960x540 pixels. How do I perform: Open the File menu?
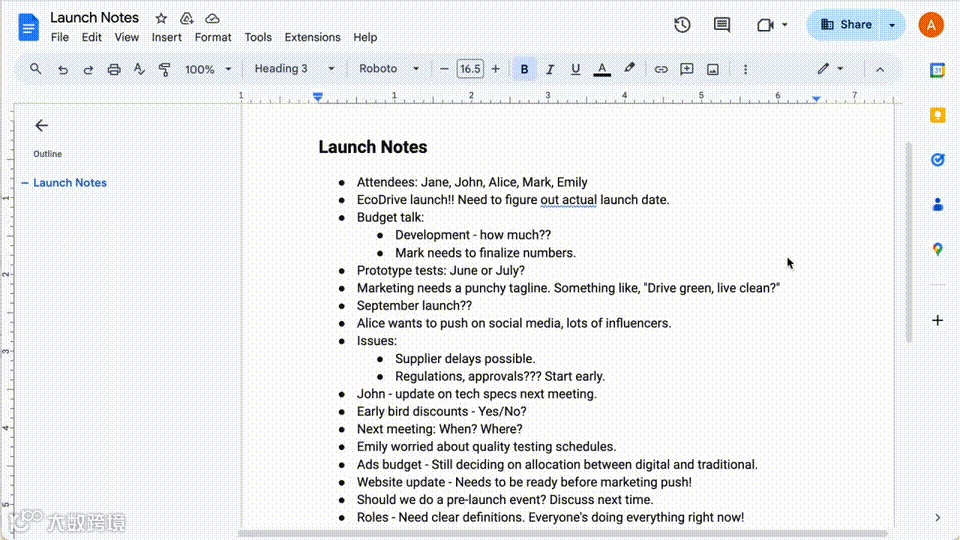59,37
